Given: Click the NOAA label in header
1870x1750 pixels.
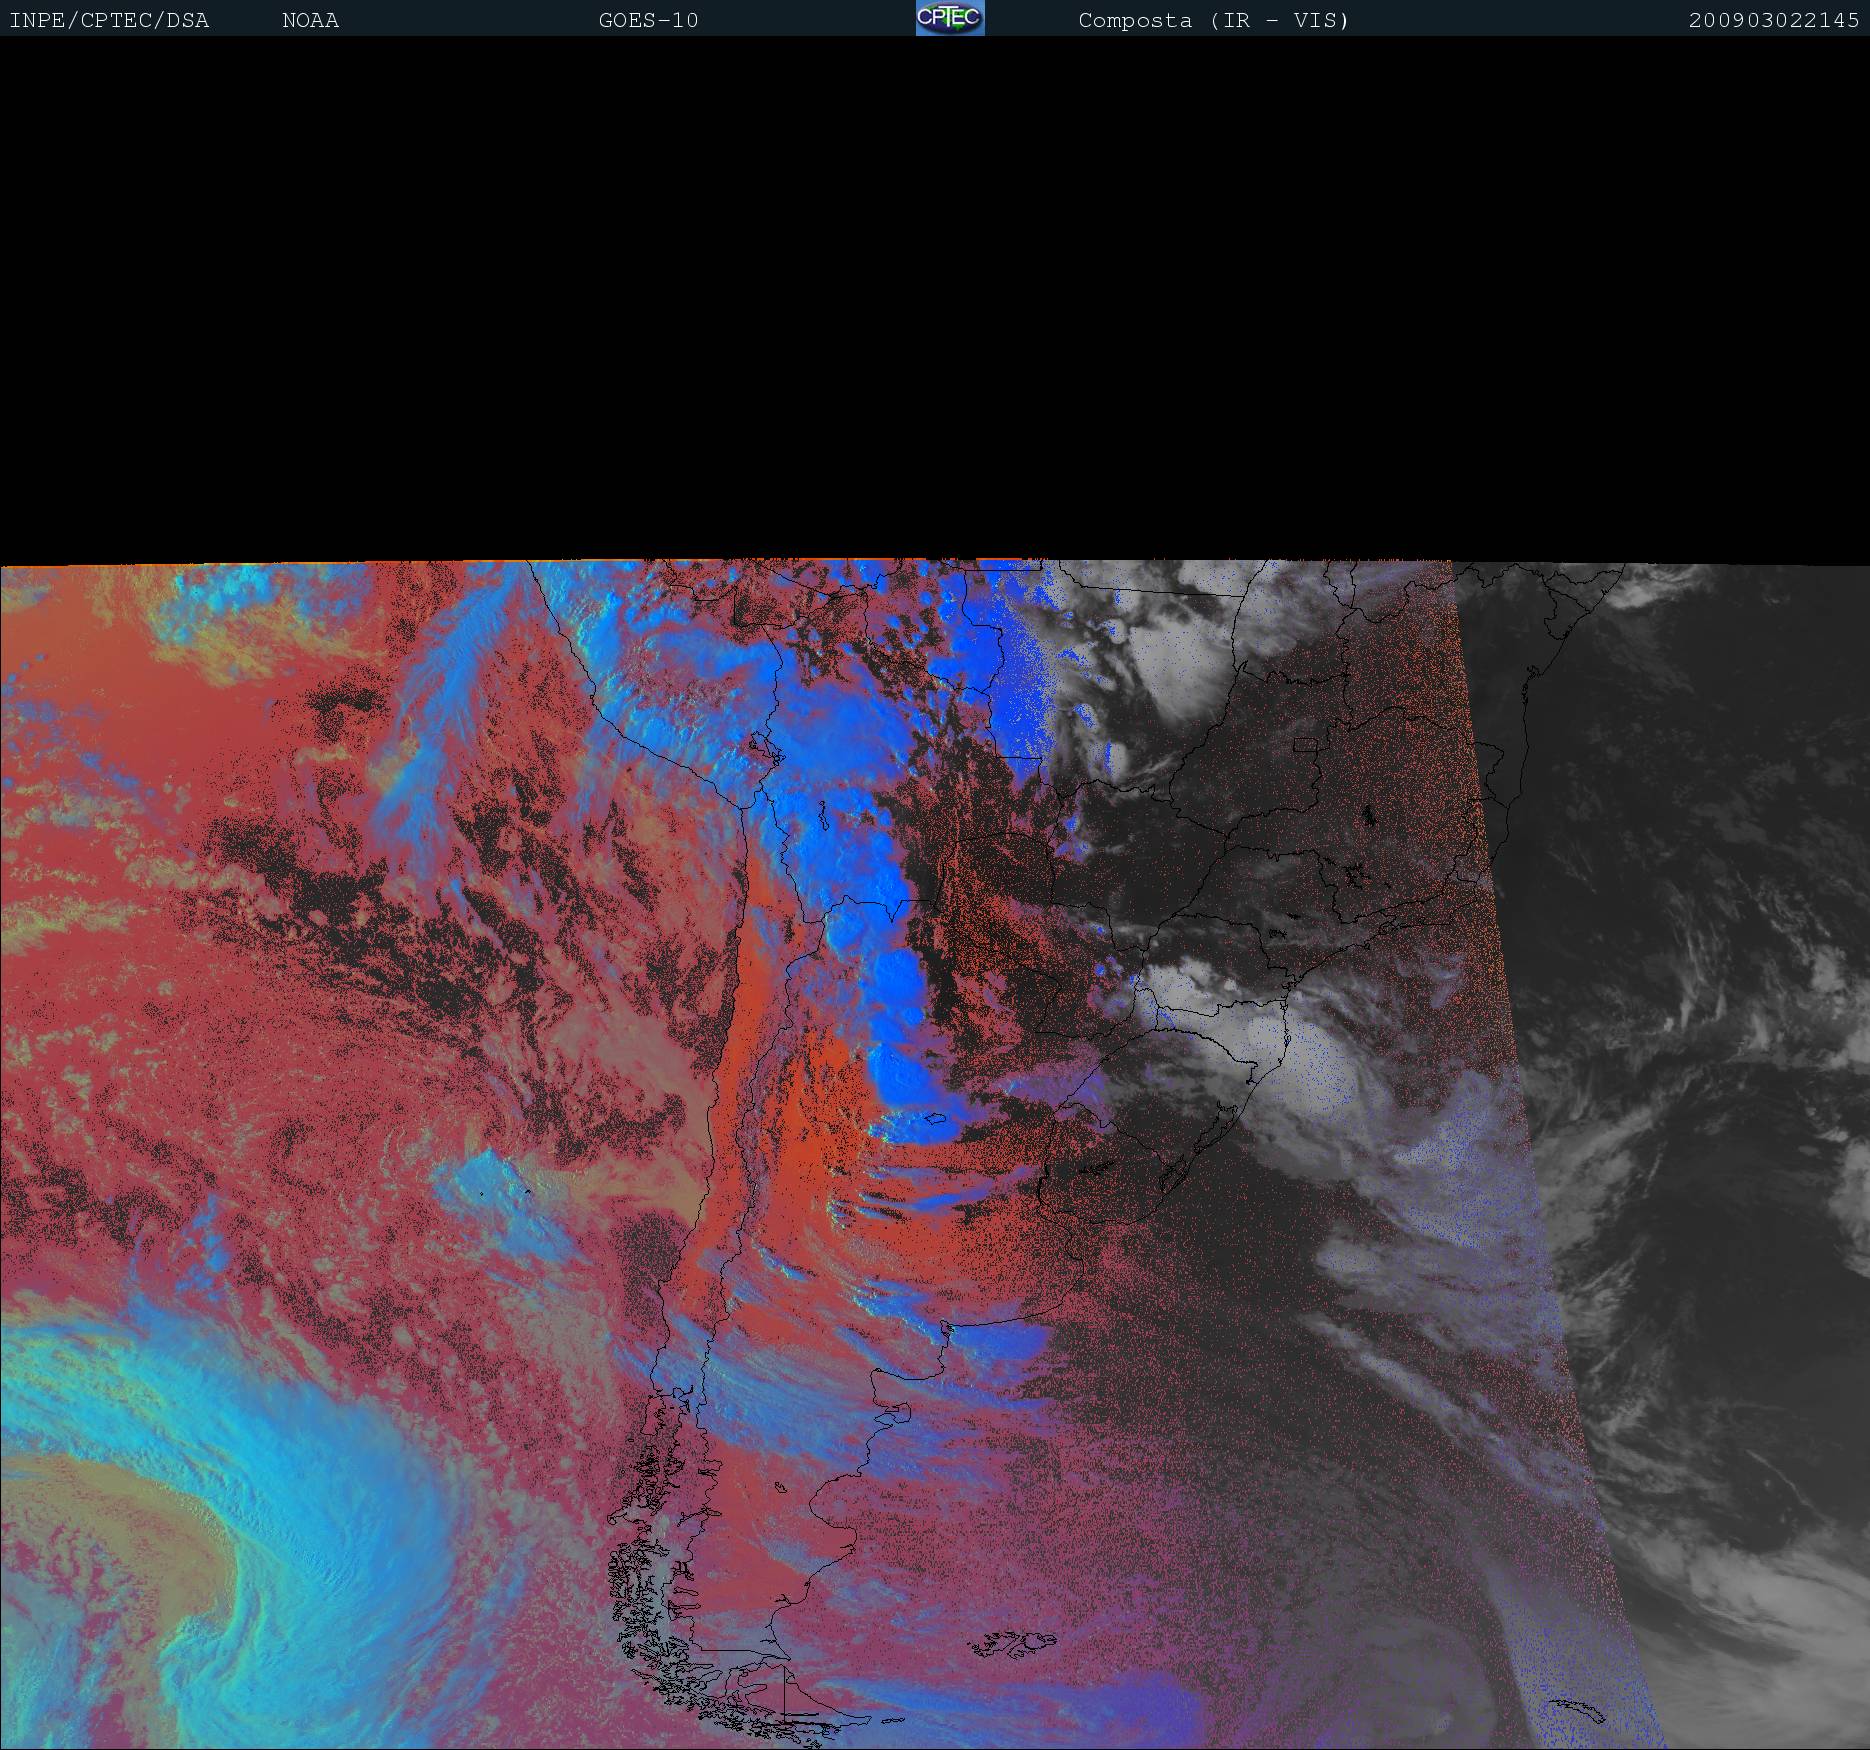Looking at the screenshot, I should click(311, 20).
